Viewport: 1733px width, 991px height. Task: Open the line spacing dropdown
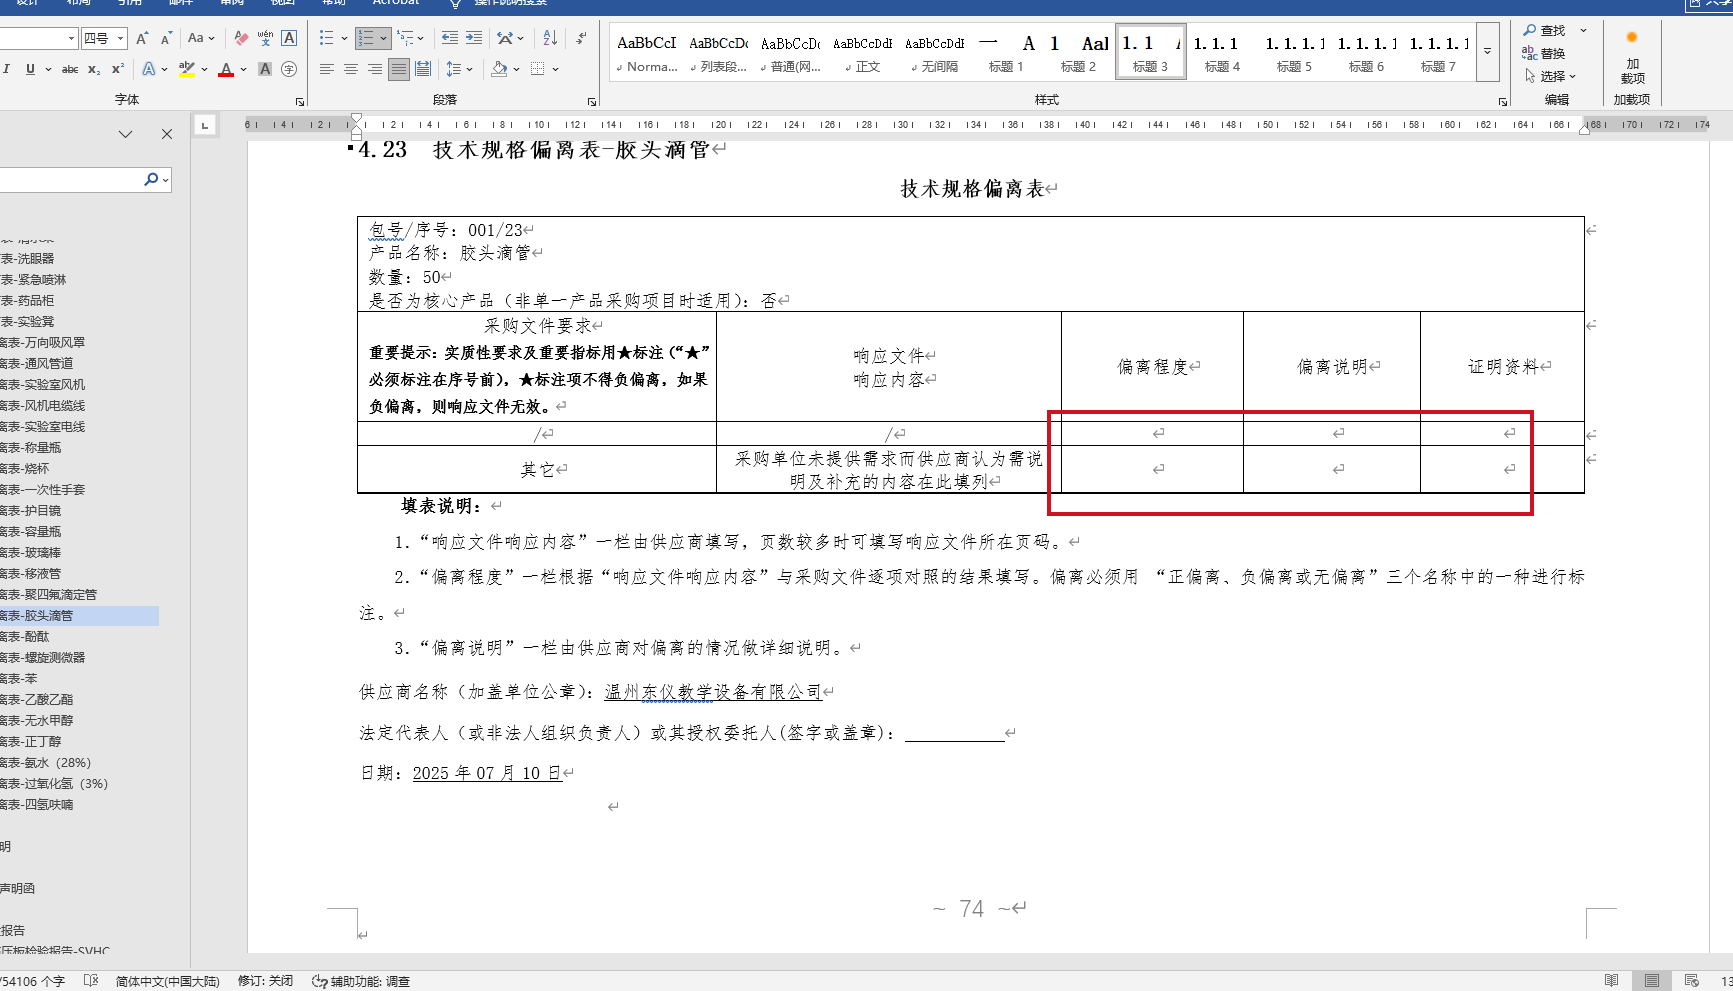tap(459, 69)
